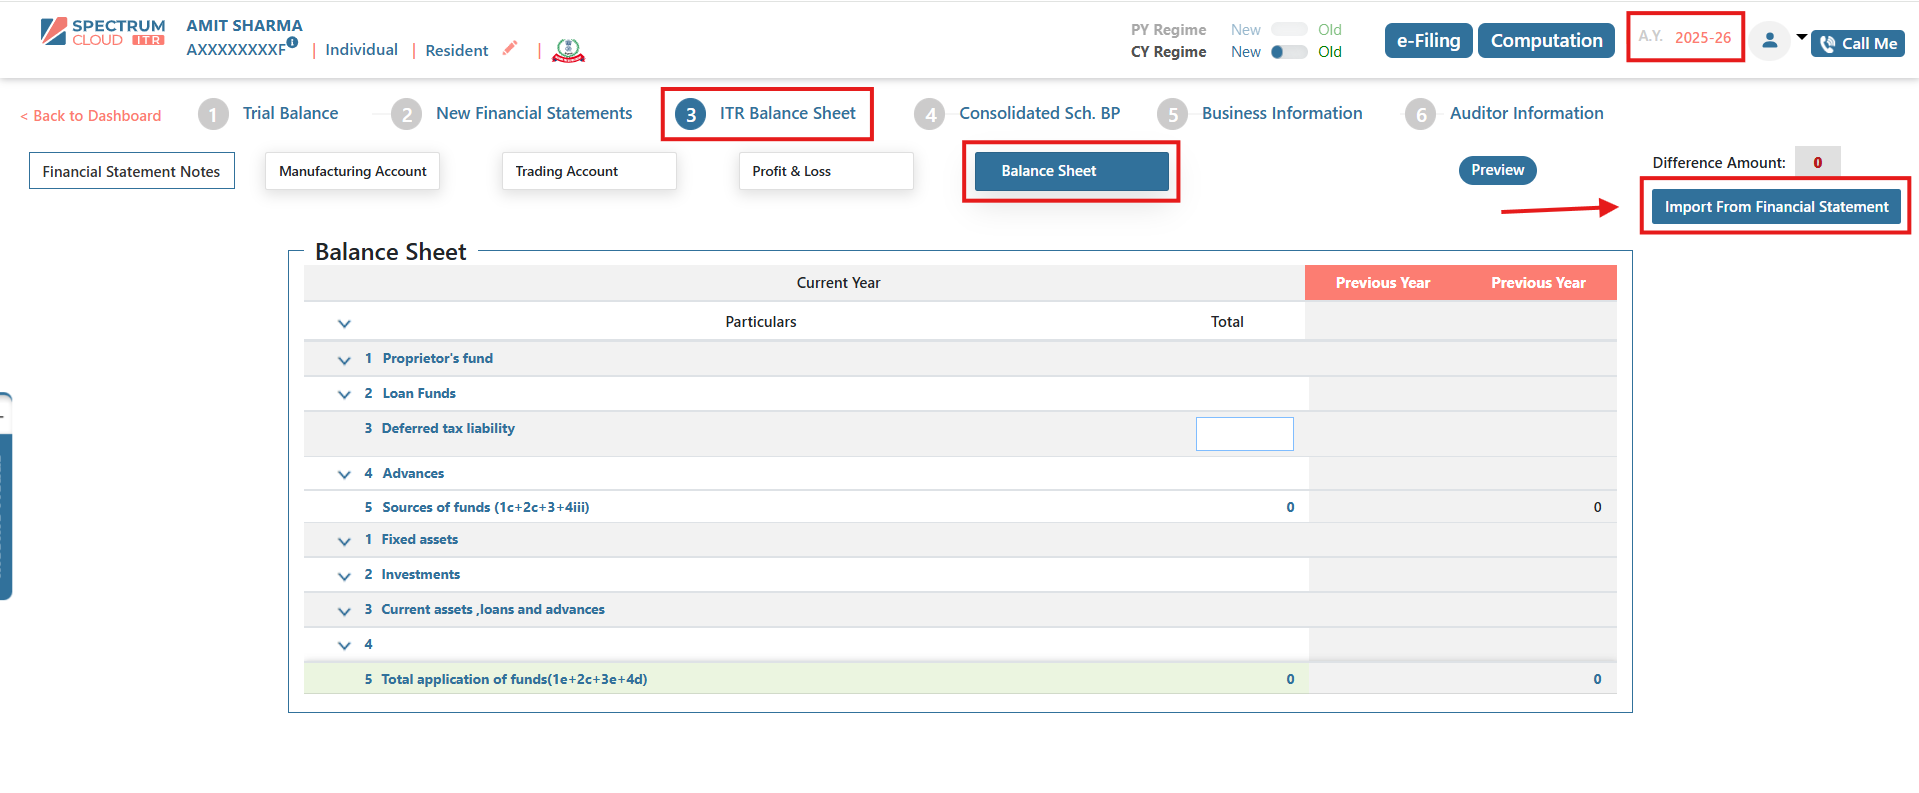The width and height of the screenshot is (1919, 793).
Task: Switch to the Profit & Loss tab
Action: pos(825,171)
